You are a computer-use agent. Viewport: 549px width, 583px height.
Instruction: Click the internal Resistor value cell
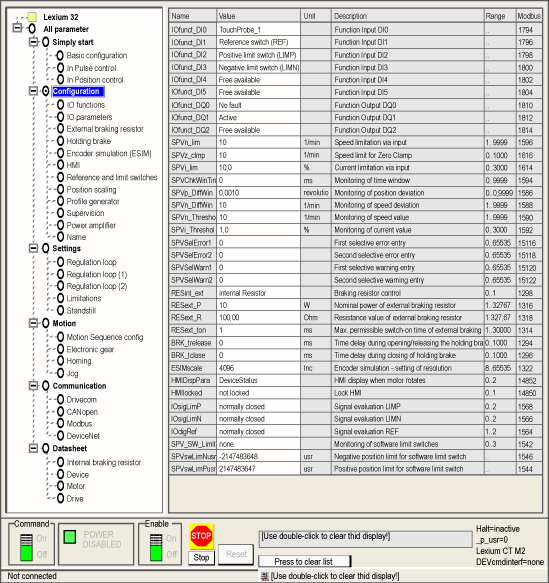[x=258, y=293]
